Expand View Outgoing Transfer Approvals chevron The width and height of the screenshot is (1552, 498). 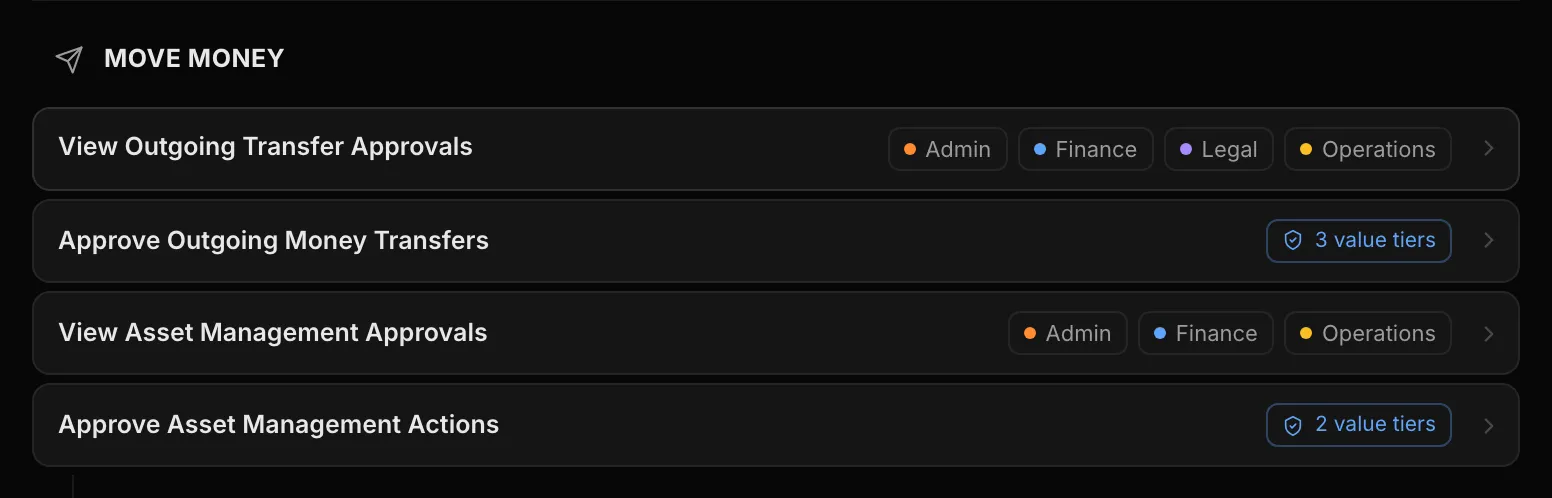click(1489, 149)
